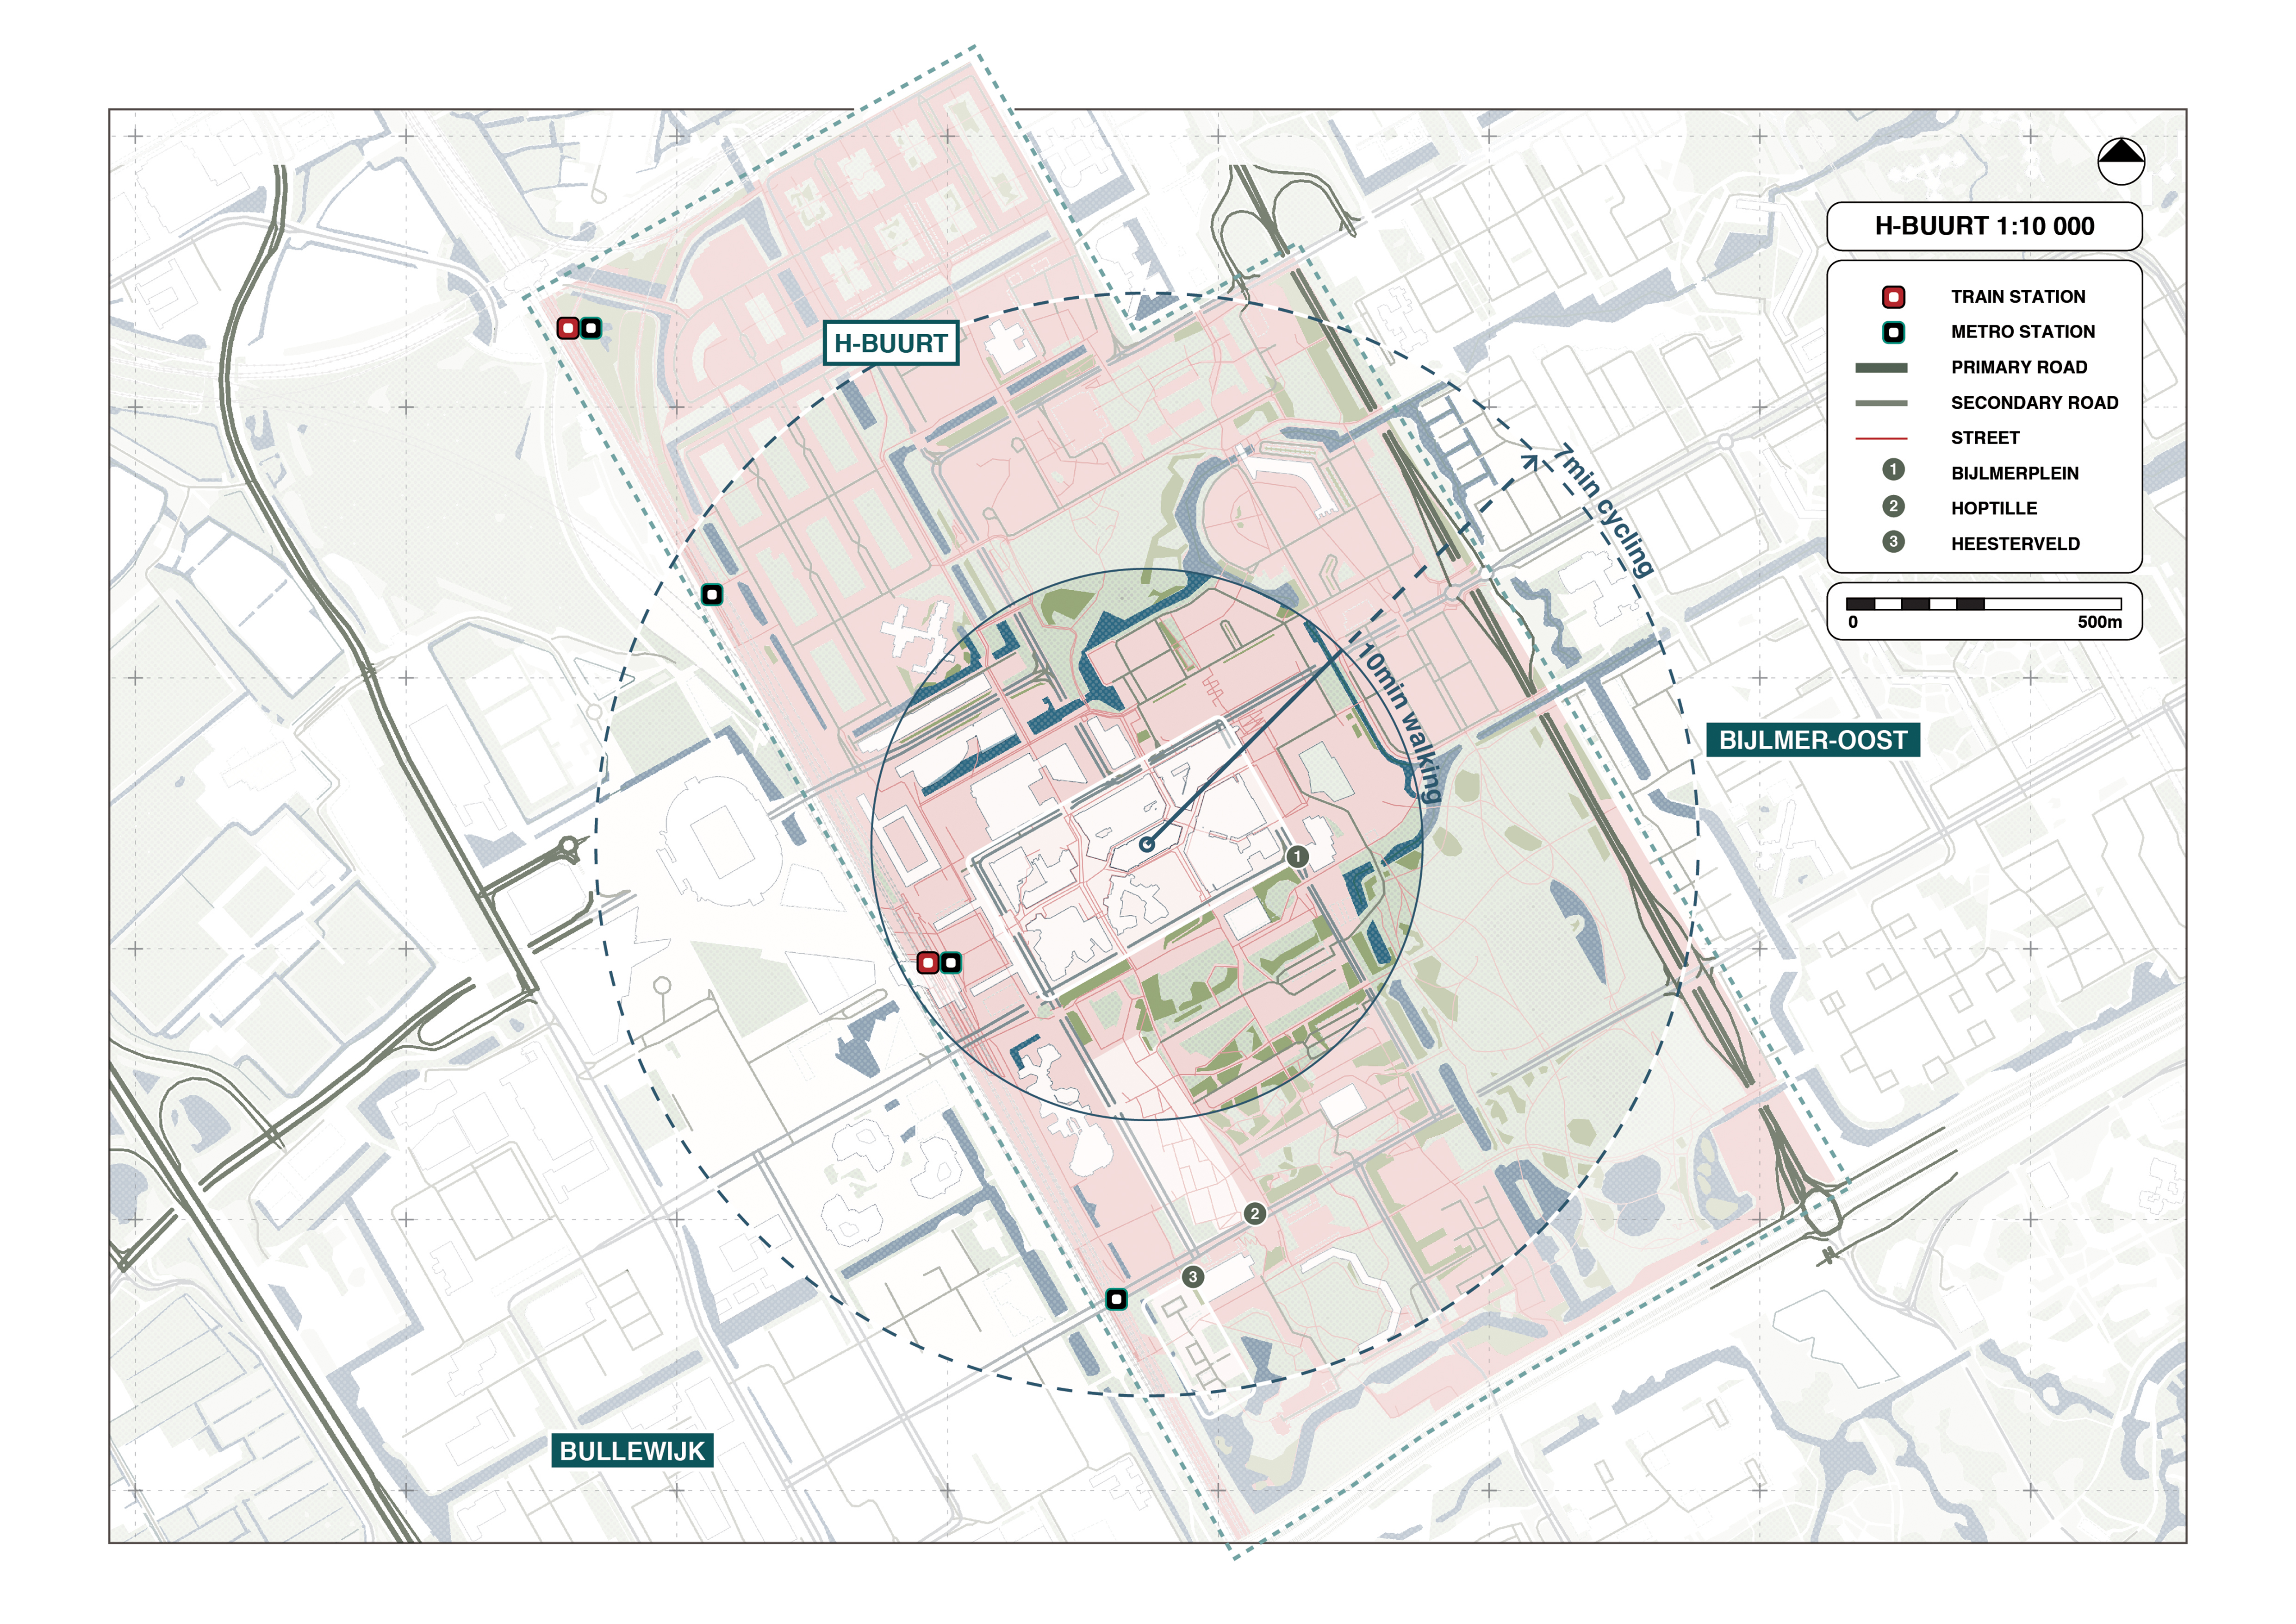Click the BIJLMER-OOST district label

pos(1812,740)
